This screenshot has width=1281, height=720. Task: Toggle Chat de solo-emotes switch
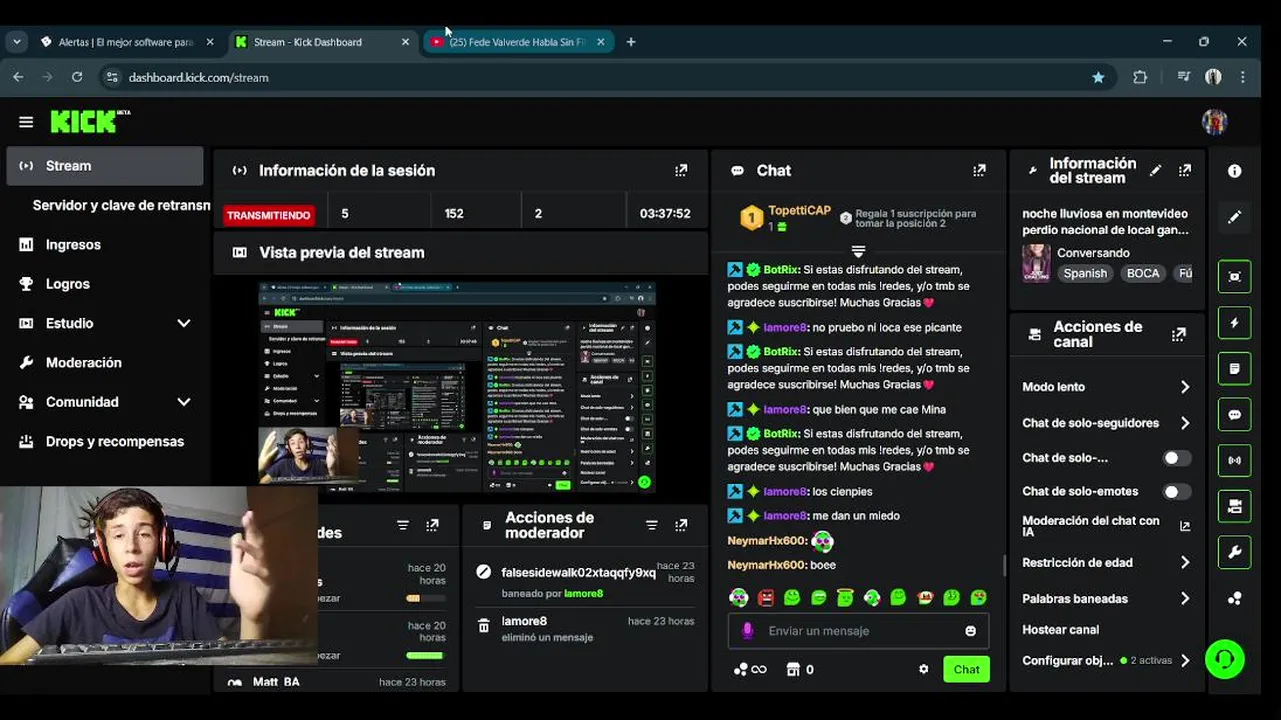point(1177,492)
